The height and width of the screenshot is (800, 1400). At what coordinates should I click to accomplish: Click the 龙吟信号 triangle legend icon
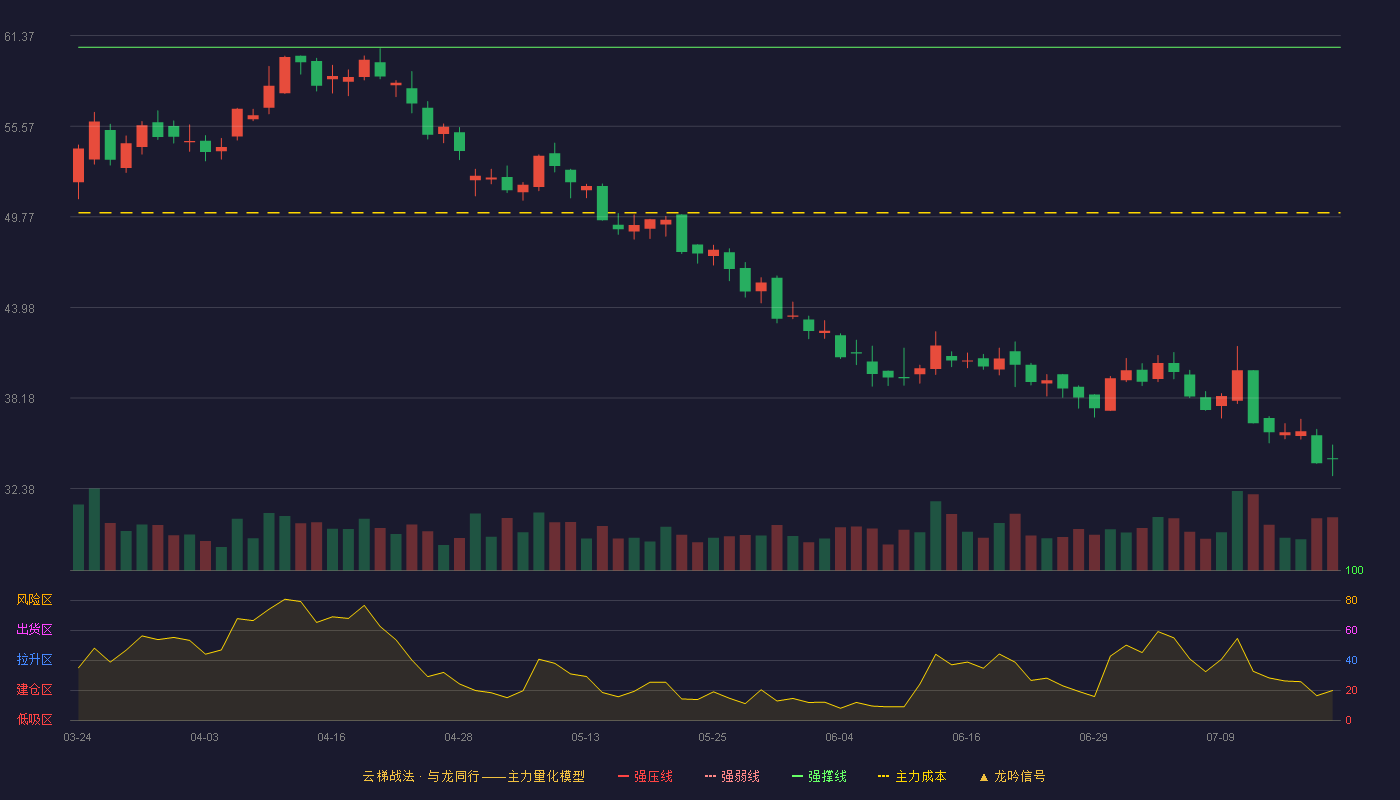983,776
